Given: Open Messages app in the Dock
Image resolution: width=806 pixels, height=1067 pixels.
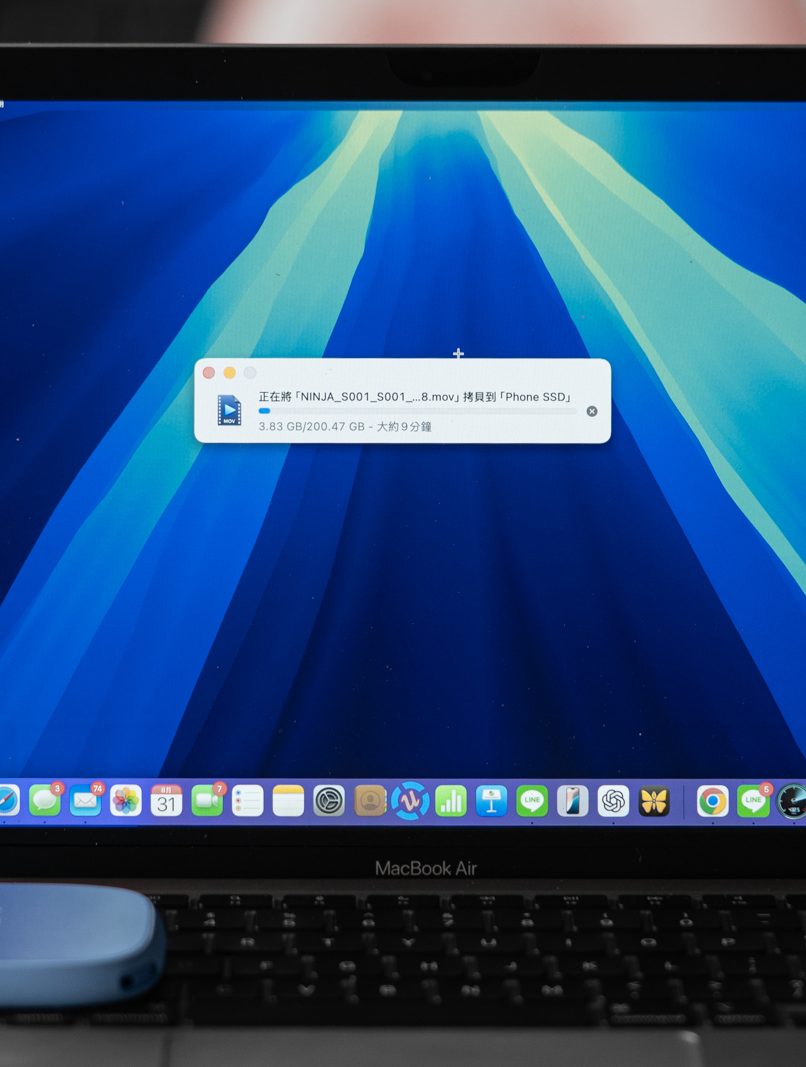Looking at the screenshot, I should (x=44, y=800).
